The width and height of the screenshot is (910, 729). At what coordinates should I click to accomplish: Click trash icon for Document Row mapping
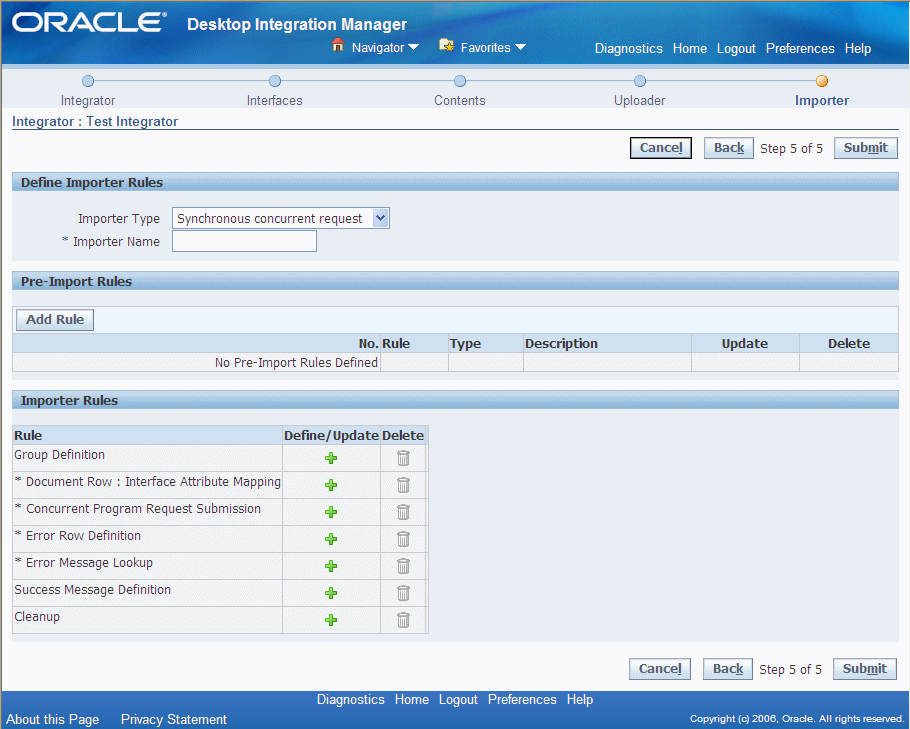(x=403, y=485)
